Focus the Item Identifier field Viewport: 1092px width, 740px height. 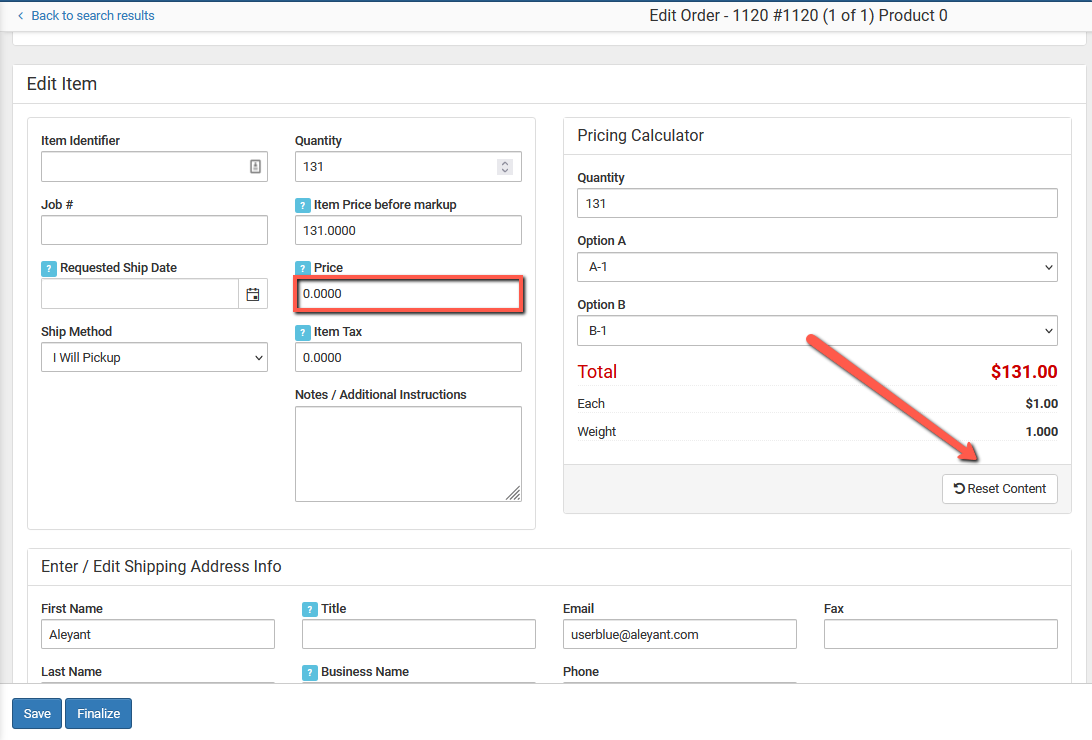(x=155, y=166)
